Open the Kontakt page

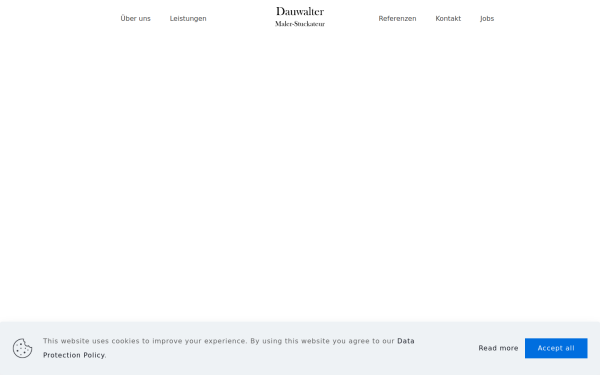pos(448,18)
